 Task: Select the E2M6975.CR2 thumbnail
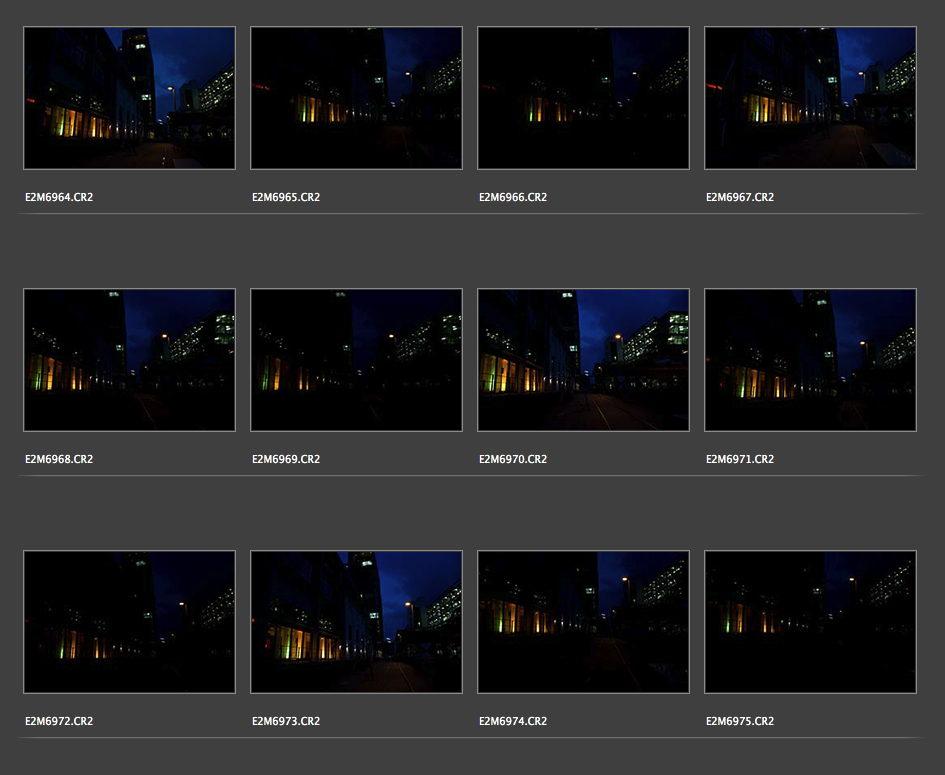pos(810,622)
